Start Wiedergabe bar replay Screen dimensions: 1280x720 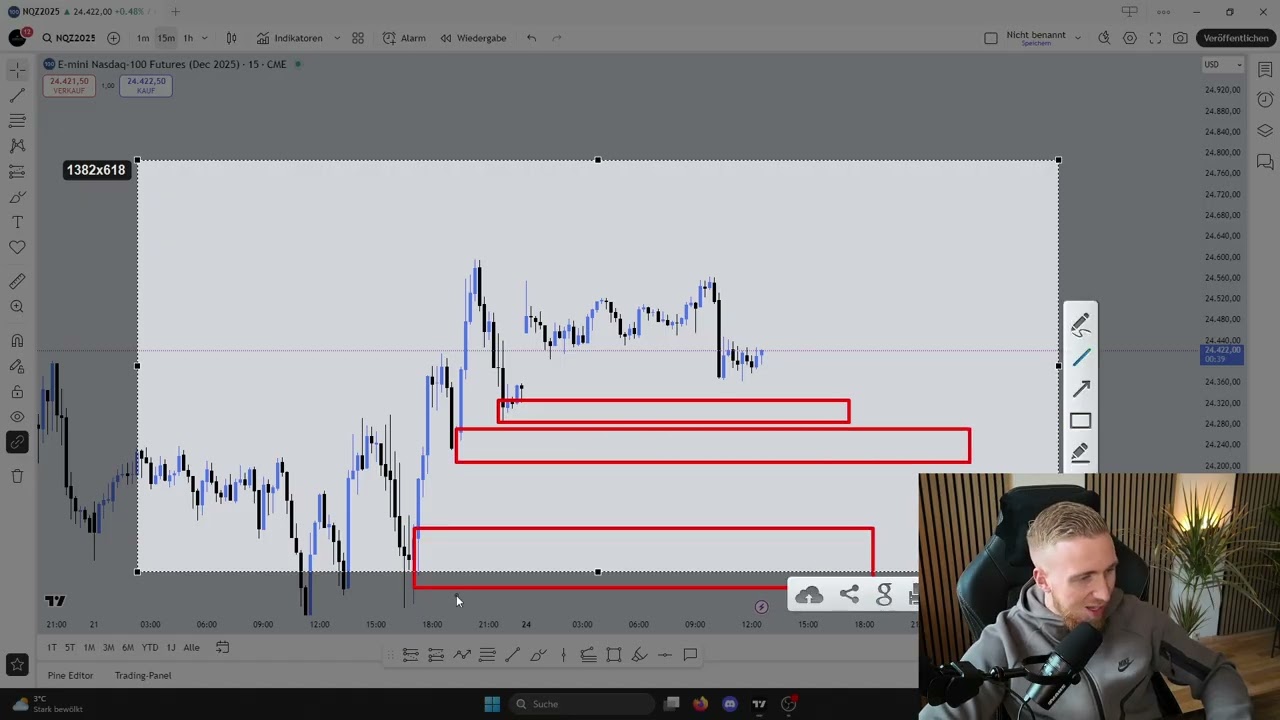[473, 38]
